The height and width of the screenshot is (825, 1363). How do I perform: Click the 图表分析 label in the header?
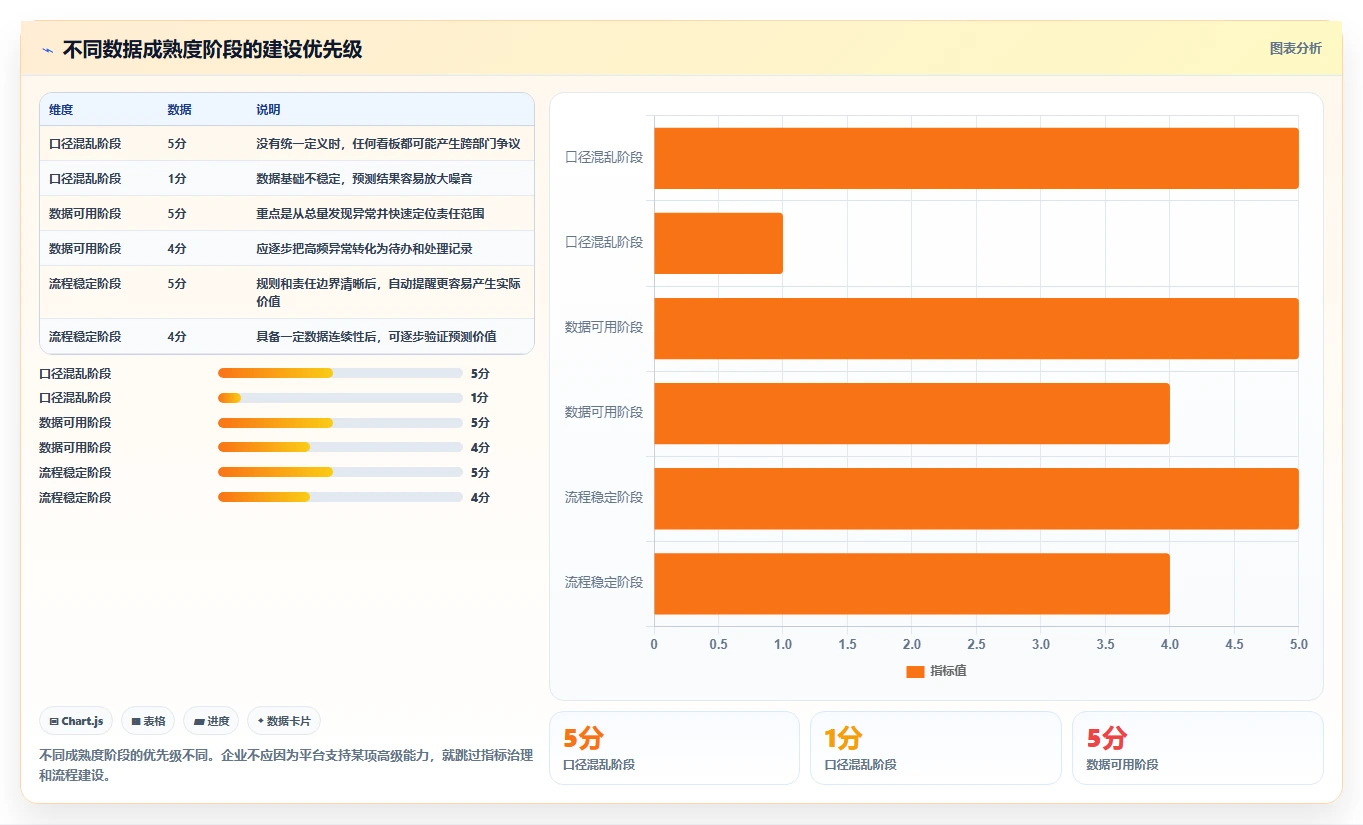1295,48
